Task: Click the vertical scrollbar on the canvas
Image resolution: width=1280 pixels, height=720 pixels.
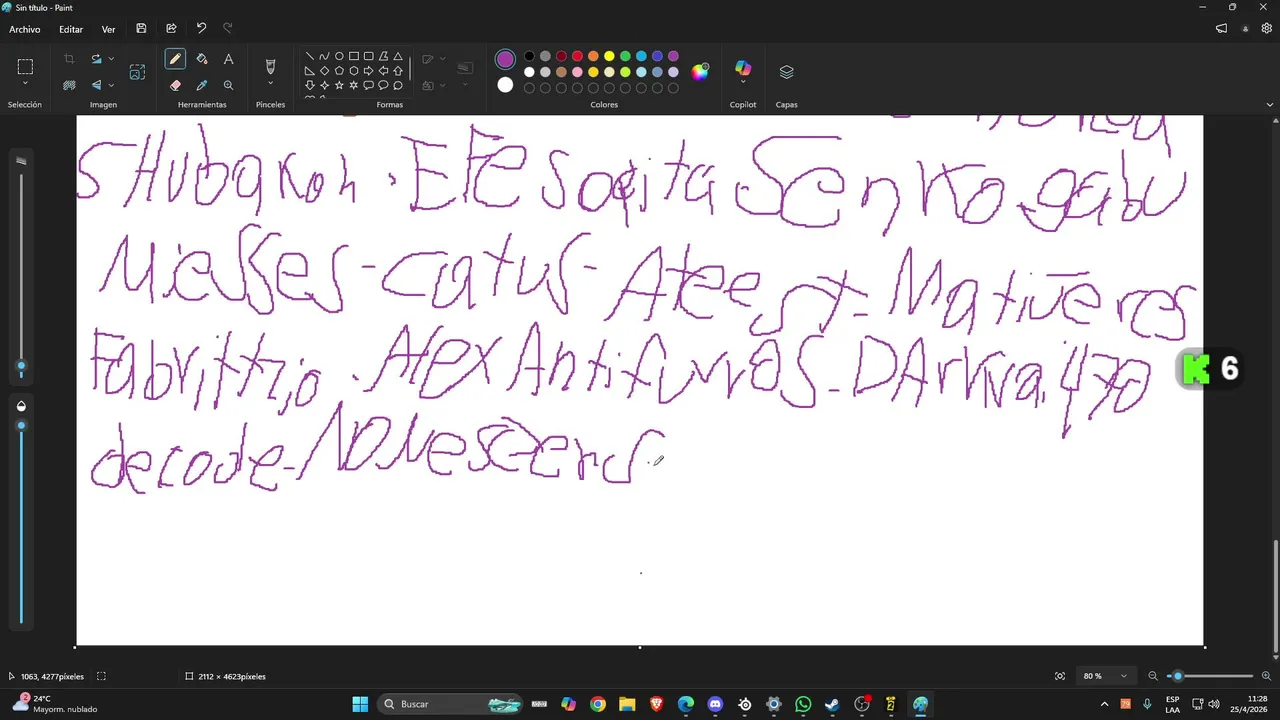Action: (1275, 600)
